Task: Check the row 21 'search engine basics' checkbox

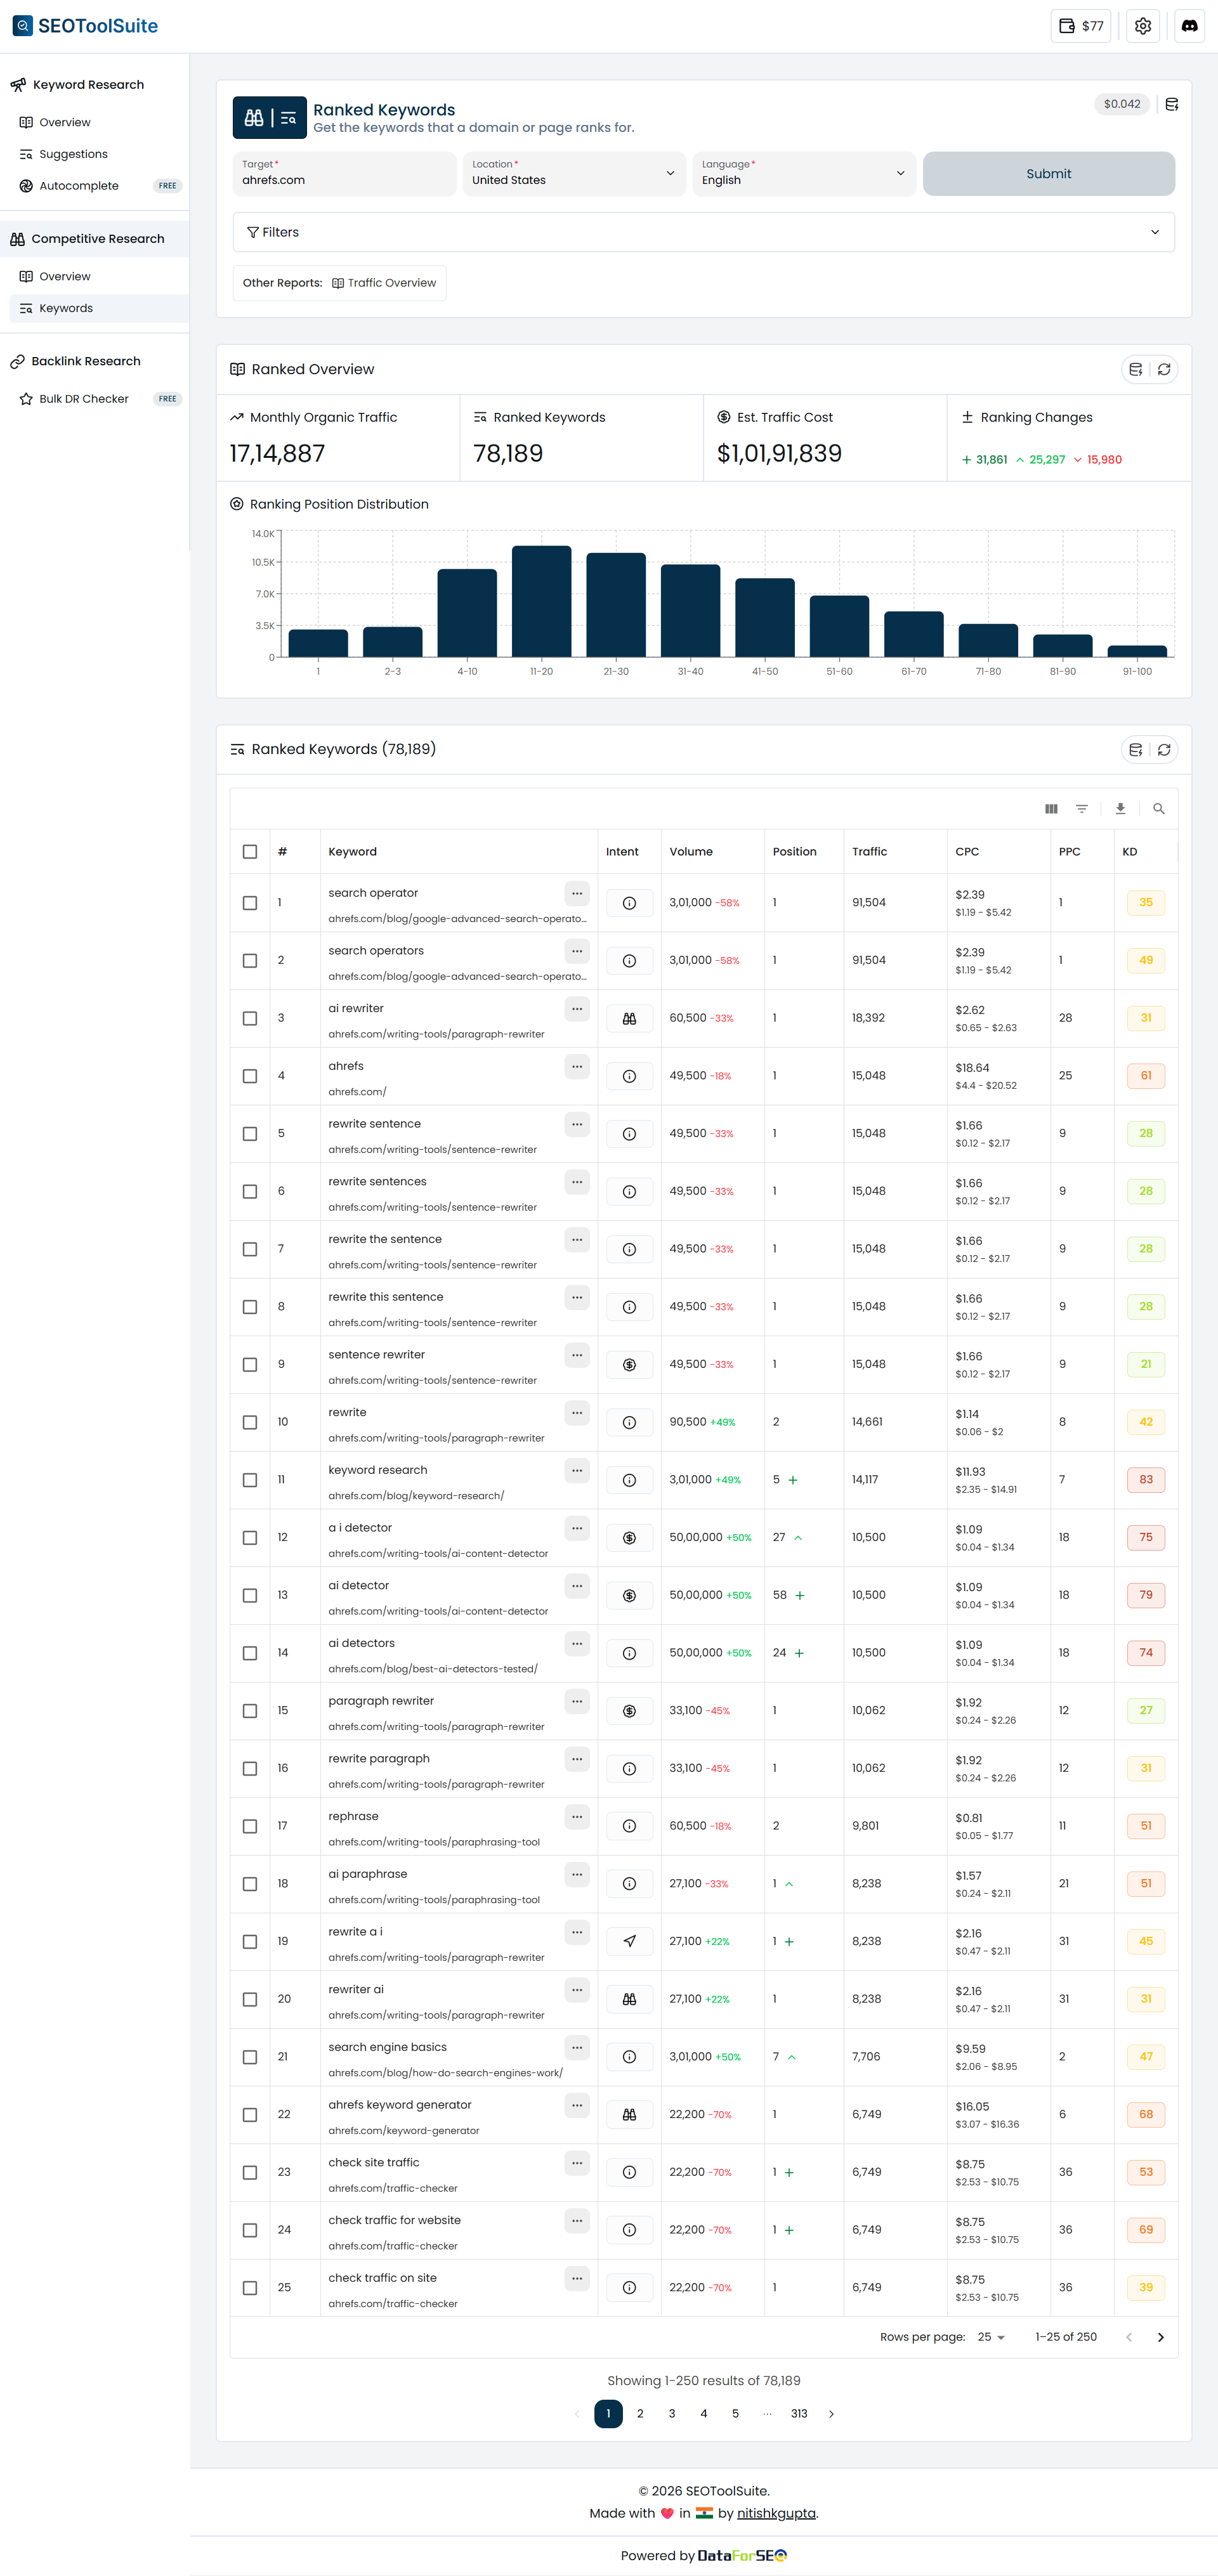Action: point(250,2057)
